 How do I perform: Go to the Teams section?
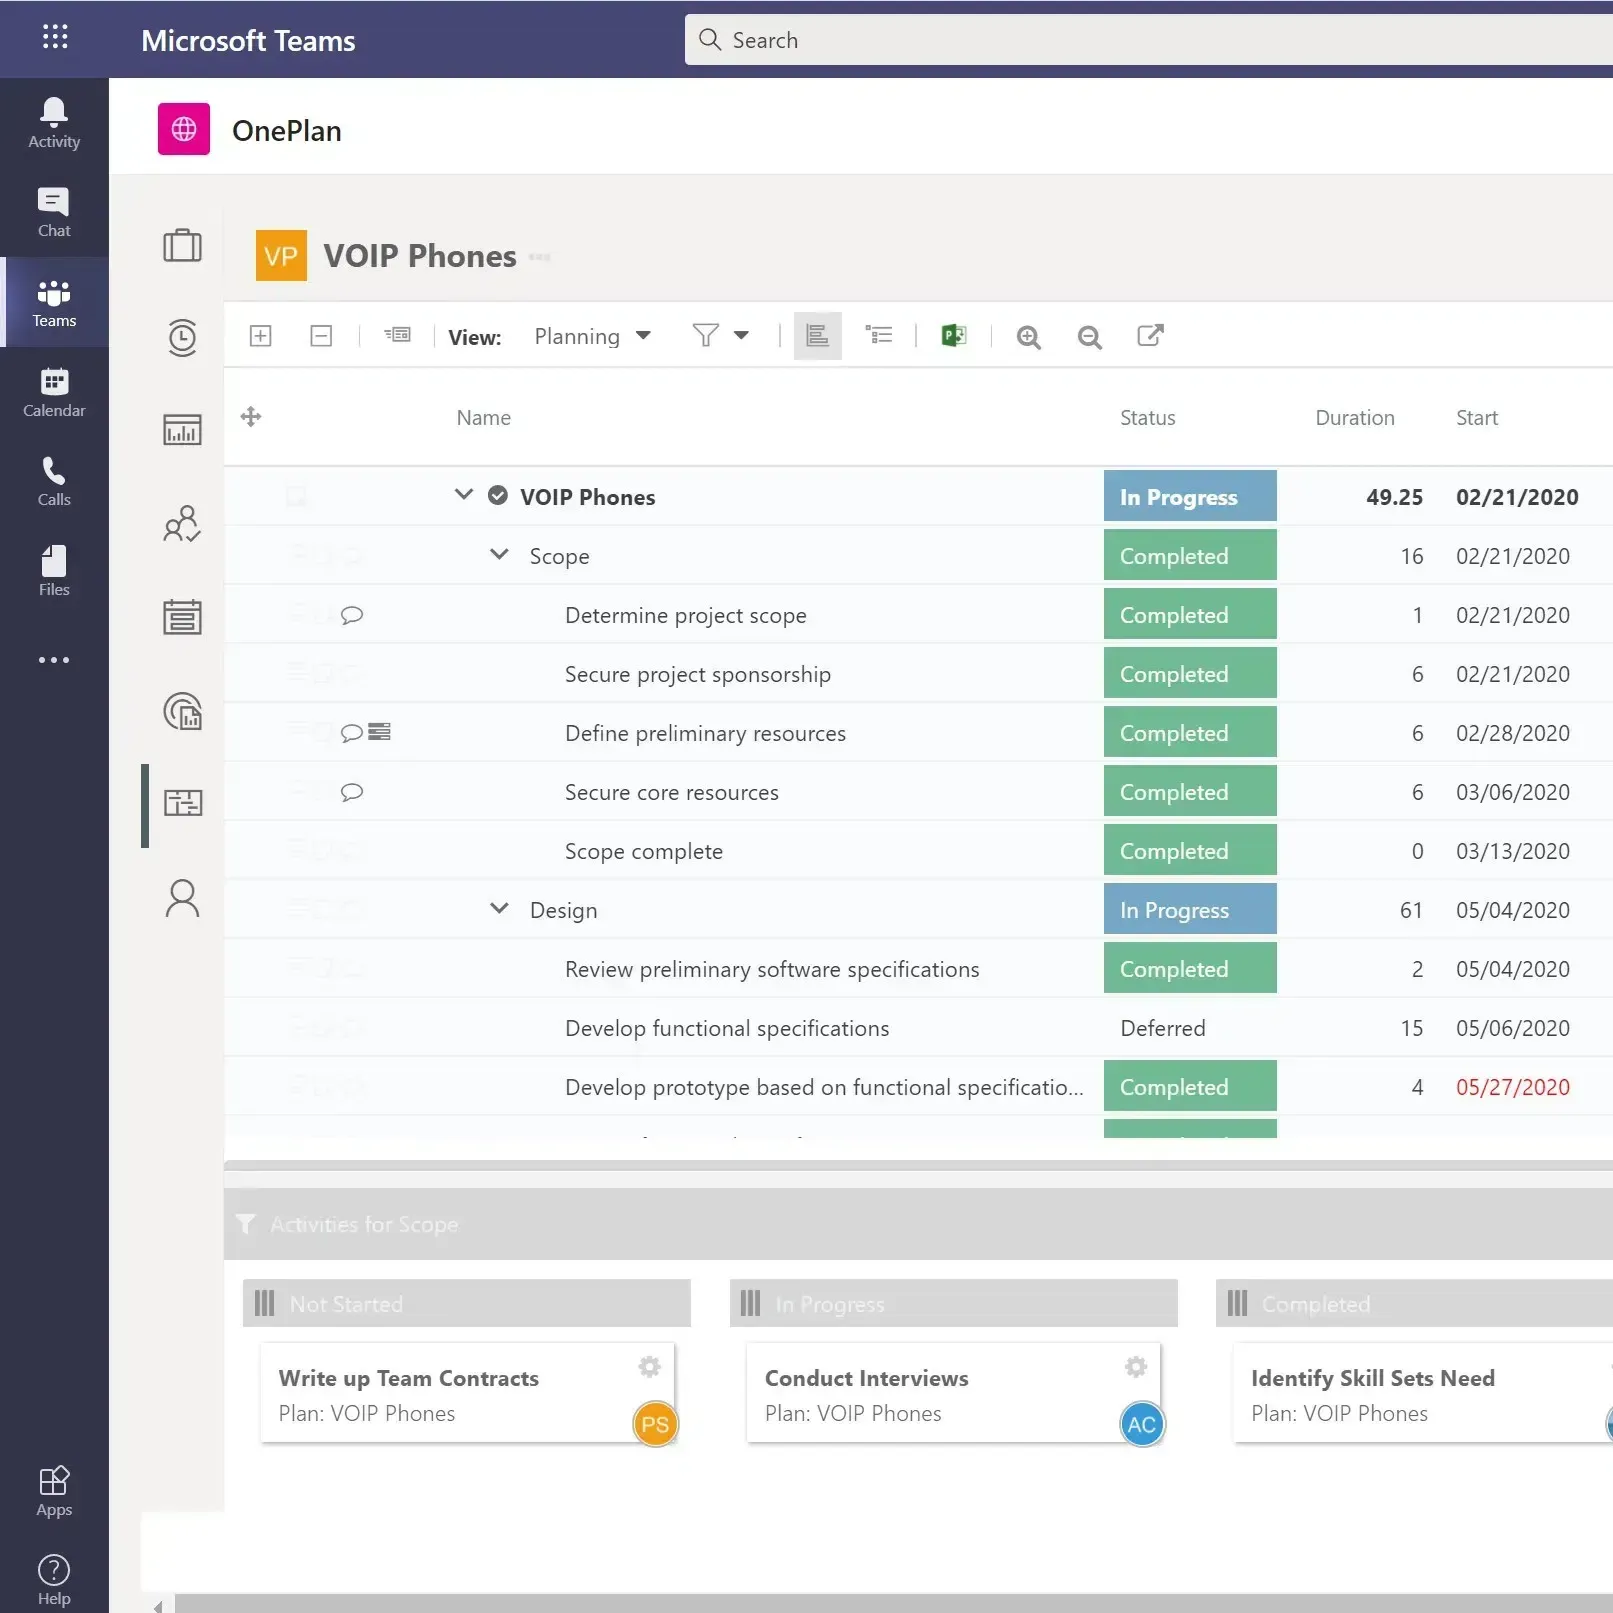pos(54,302)
